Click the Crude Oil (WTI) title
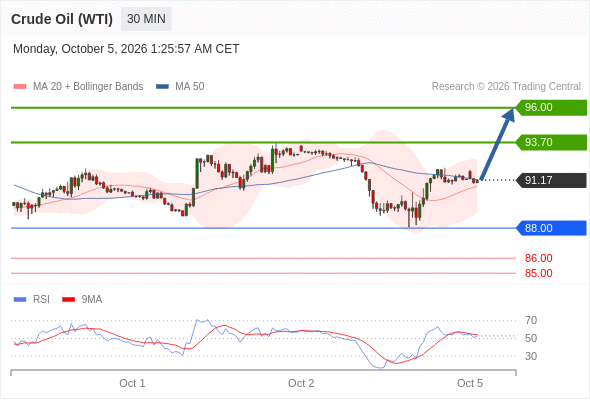 [x=62, y=19]
